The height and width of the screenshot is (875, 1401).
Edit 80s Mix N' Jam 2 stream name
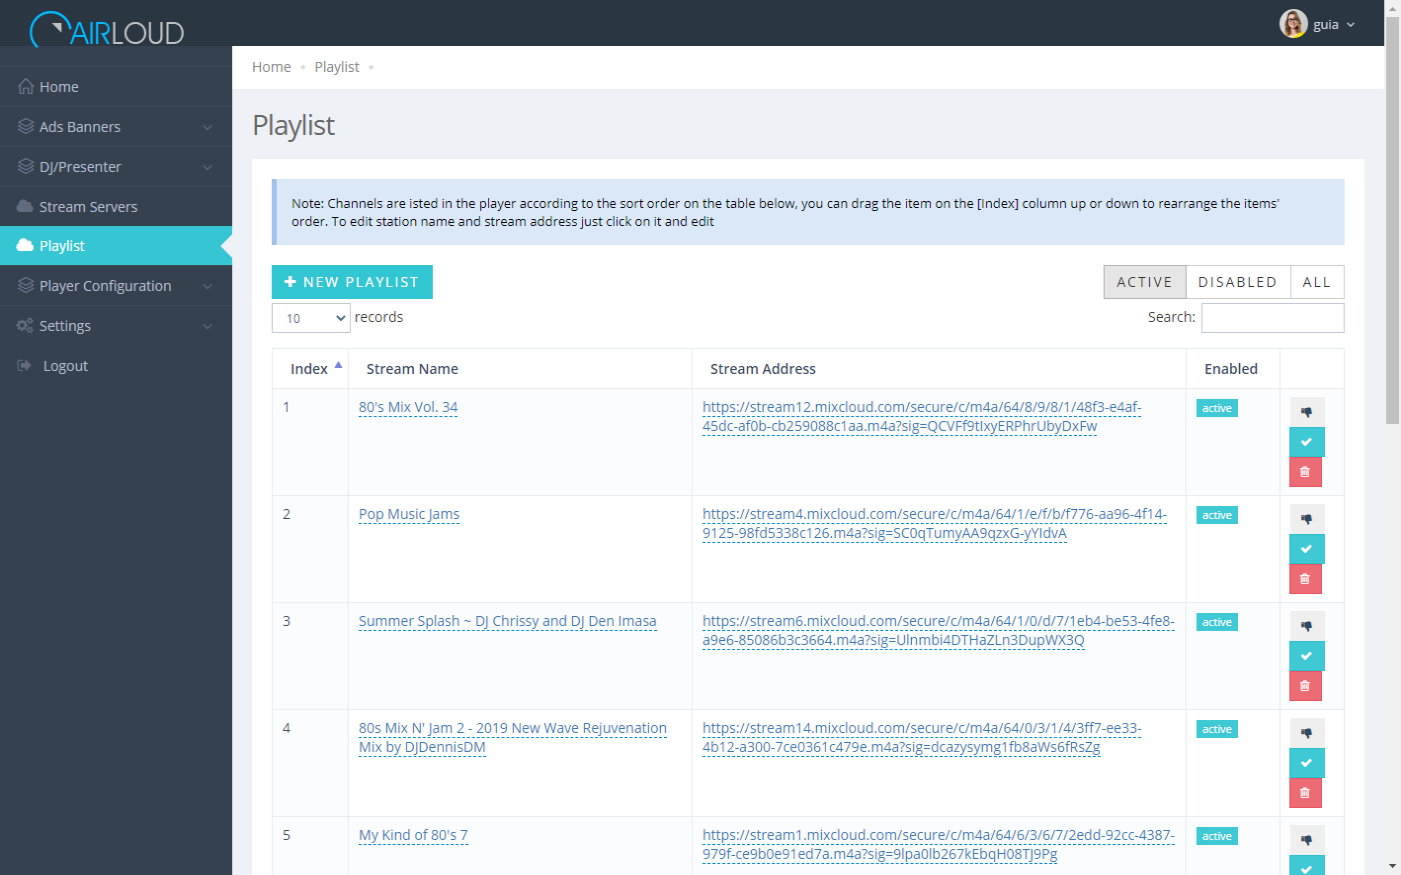click(512, 737)
